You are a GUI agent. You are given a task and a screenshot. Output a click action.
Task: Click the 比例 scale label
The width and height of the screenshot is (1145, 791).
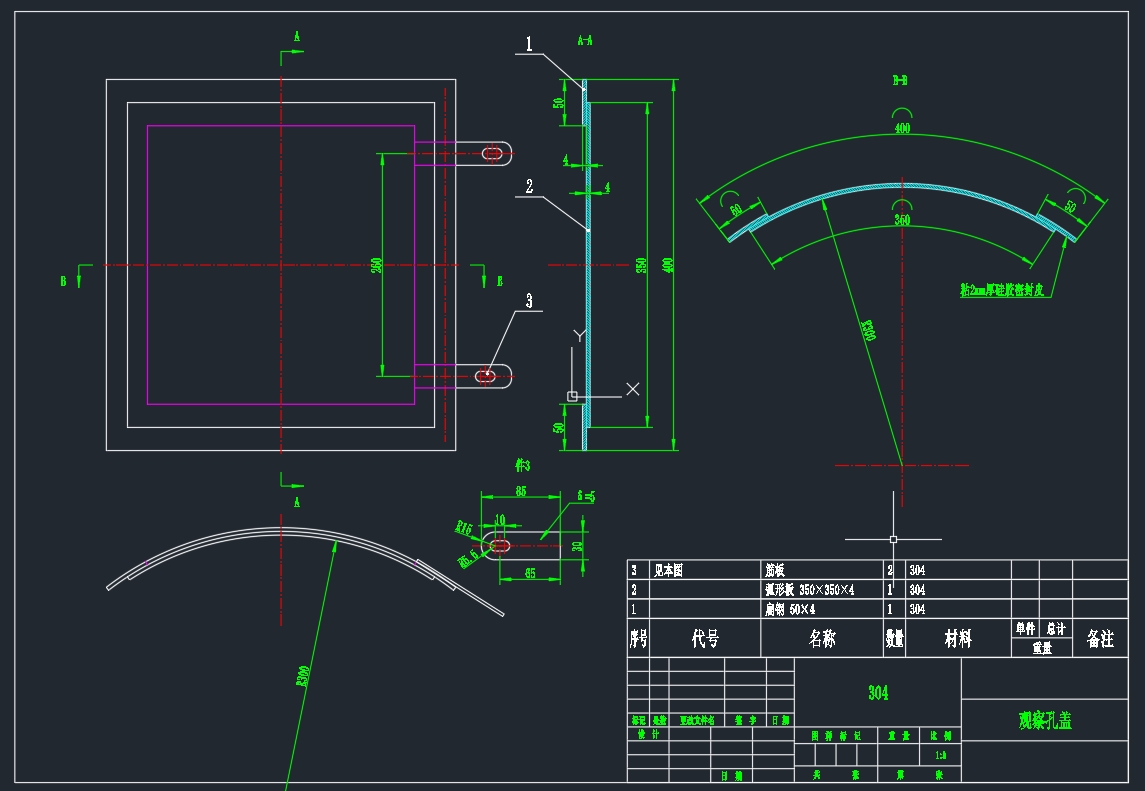tap(941, 736)
